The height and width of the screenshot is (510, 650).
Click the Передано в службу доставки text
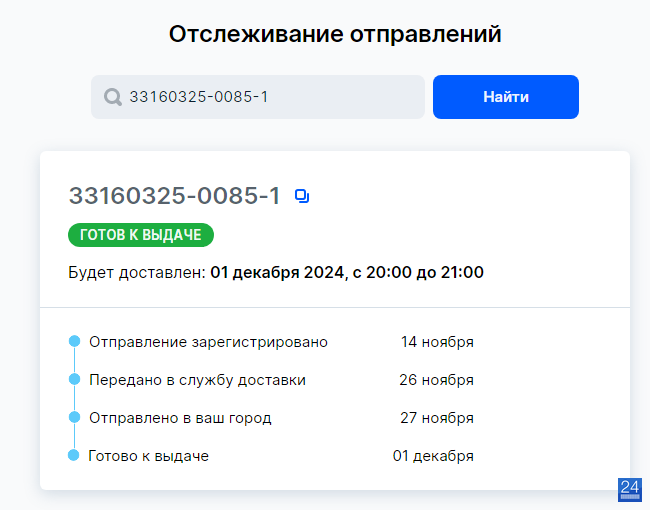tap(197, 380)
